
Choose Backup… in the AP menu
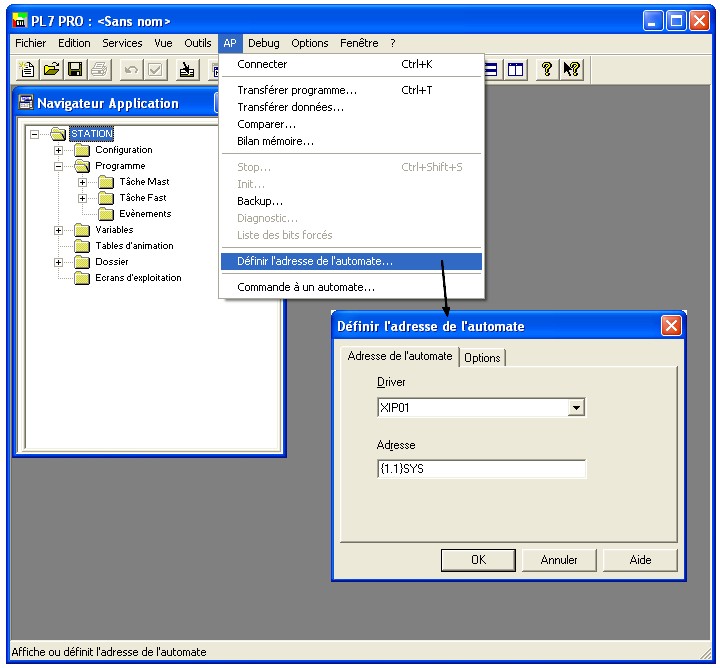click(351, 201)
